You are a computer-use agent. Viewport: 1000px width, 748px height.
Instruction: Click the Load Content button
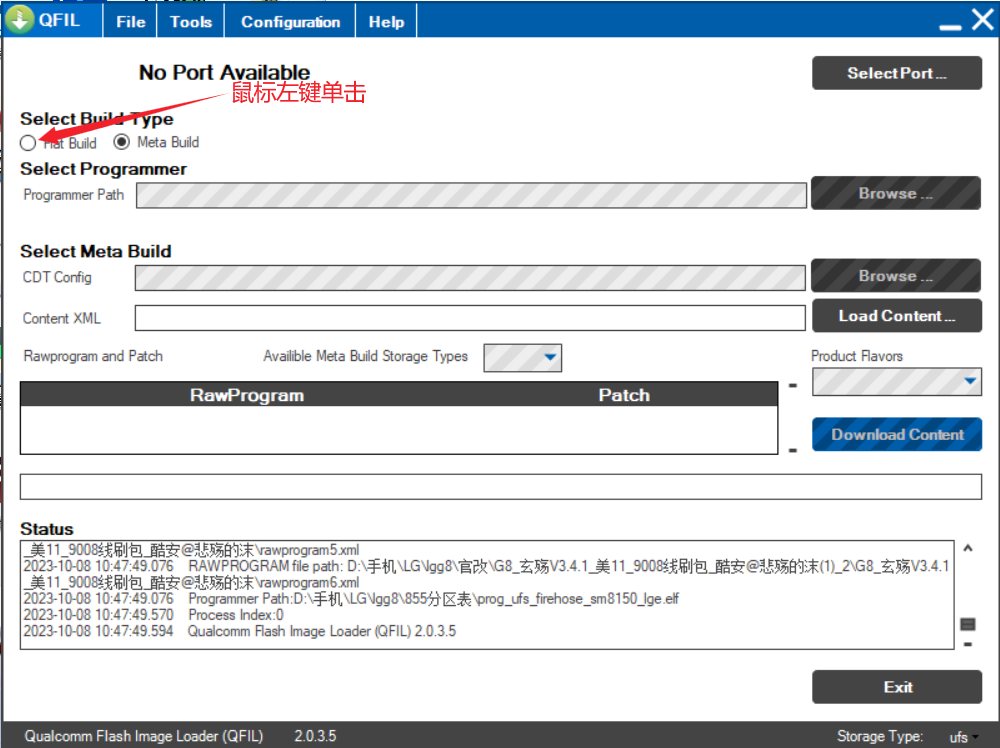(896, 316)
